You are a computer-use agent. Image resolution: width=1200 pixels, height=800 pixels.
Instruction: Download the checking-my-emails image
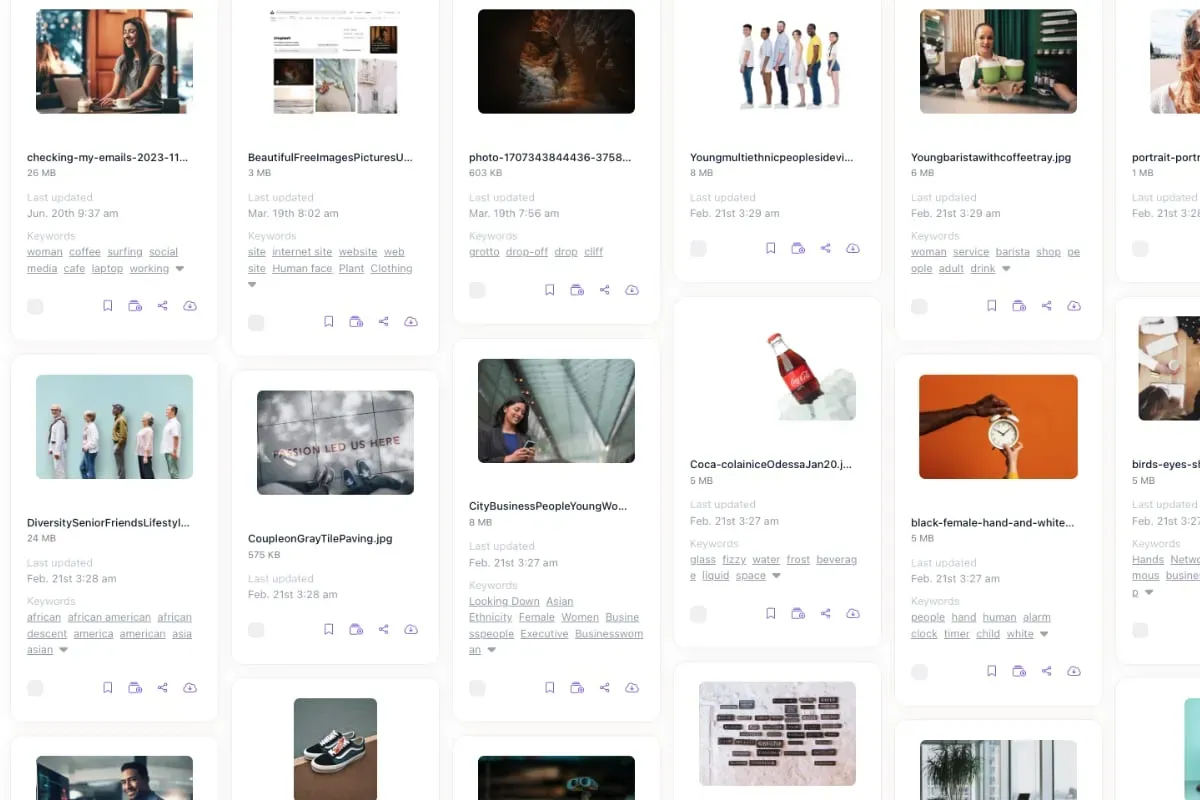click(190, 306)
